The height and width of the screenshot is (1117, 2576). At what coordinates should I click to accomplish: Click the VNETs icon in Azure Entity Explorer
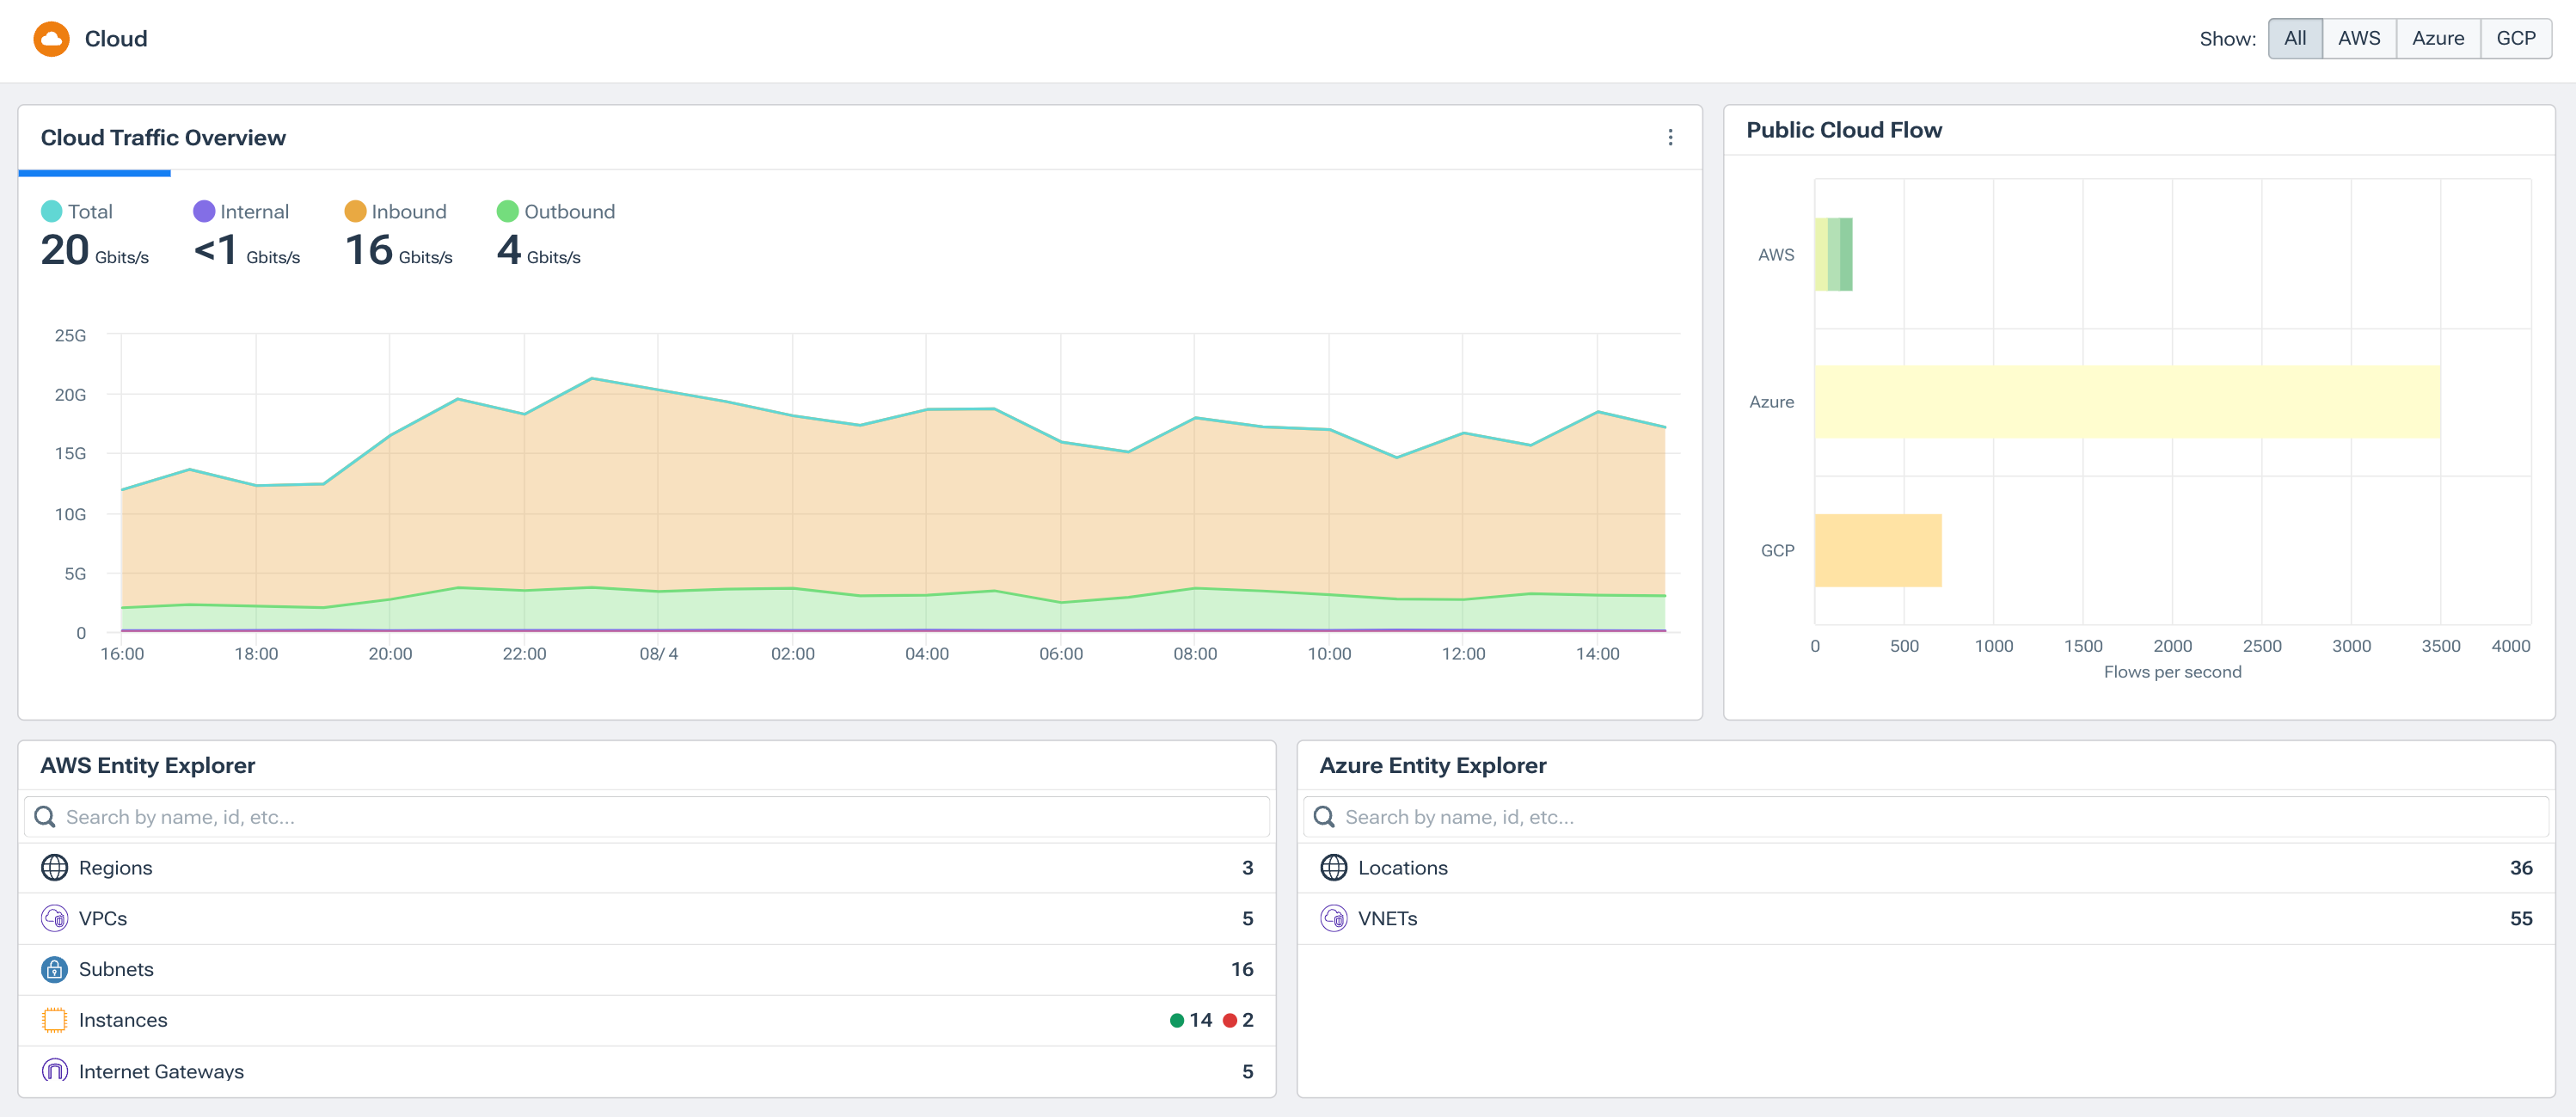[x=1333, y=918]
